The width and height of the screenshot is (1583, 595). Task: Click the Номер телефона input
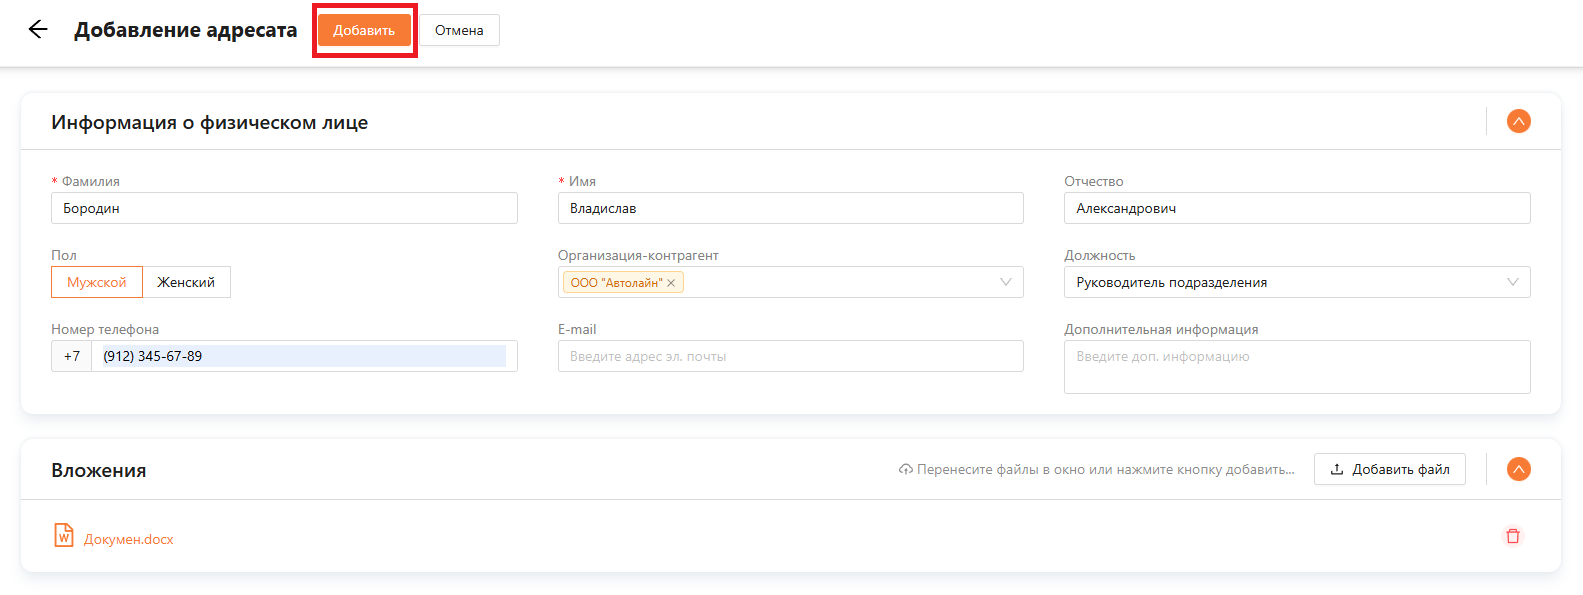(304, 356)
